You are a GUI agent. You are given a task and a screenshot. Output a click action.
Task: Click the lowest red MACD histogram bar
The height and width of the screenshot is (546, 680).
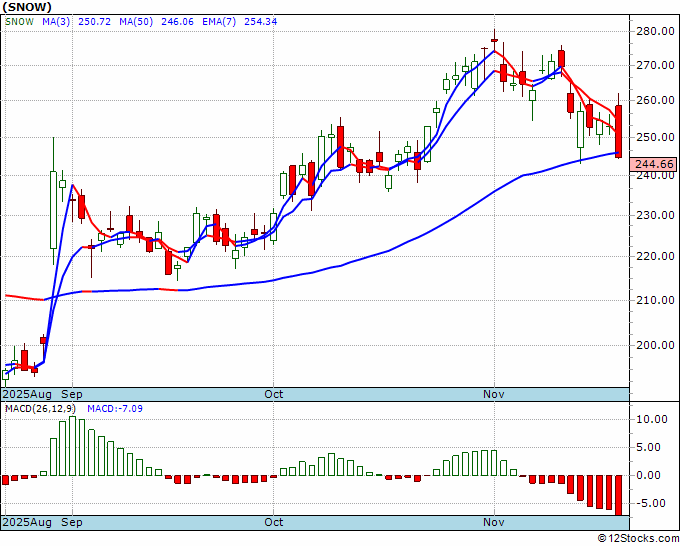click(x=618, y=495)
